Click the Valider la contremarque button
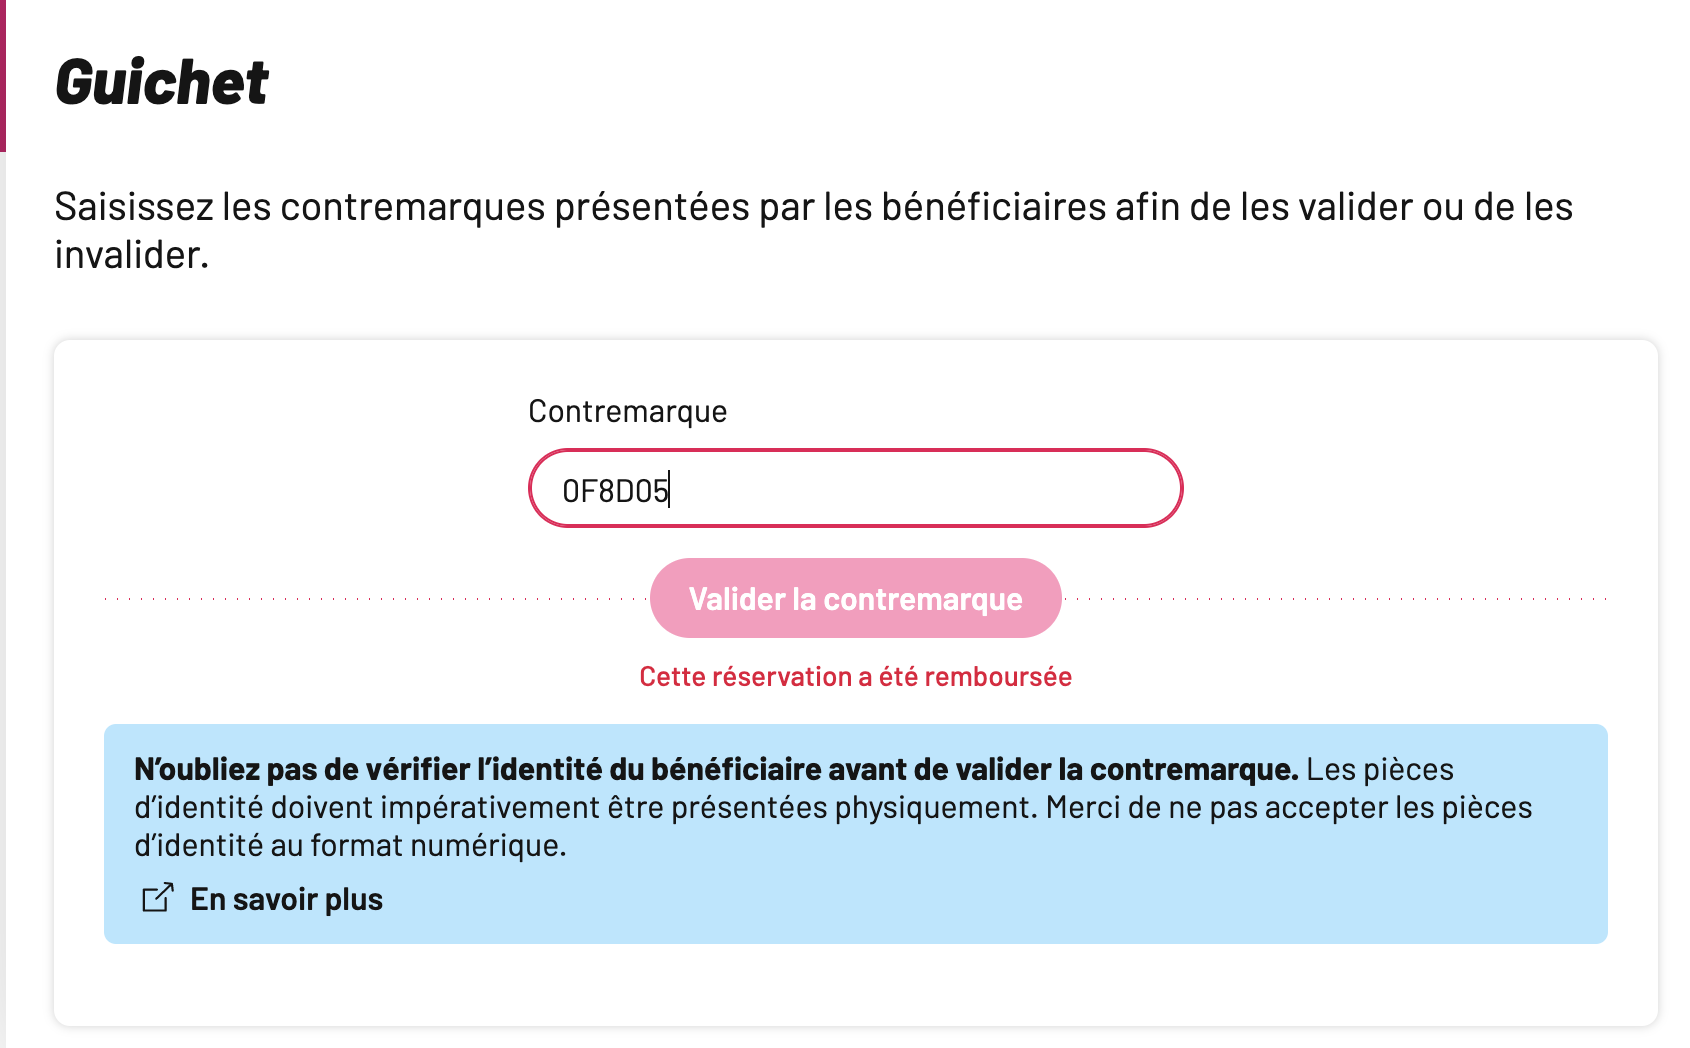The image size is (1690, 1048). [856, 598]
